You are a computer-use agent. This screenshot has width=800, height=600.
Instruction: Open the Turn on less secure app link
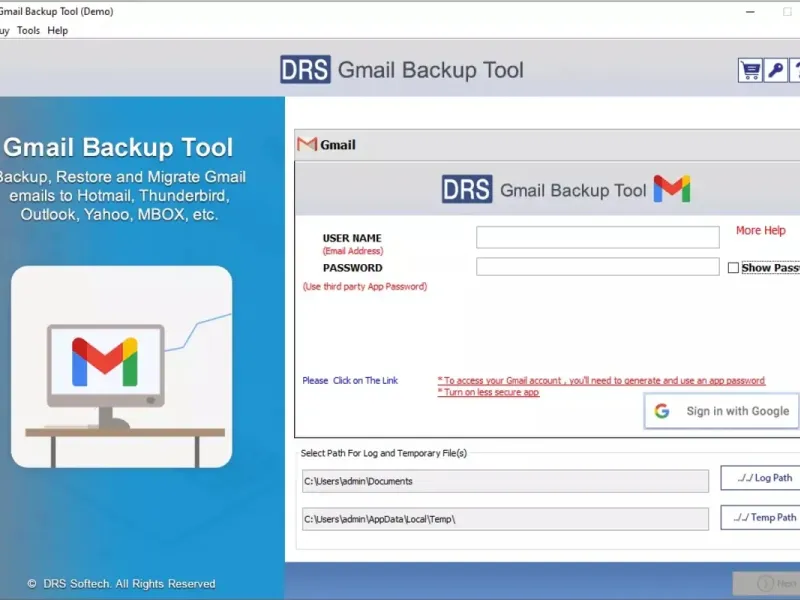(x=488, y=392)
